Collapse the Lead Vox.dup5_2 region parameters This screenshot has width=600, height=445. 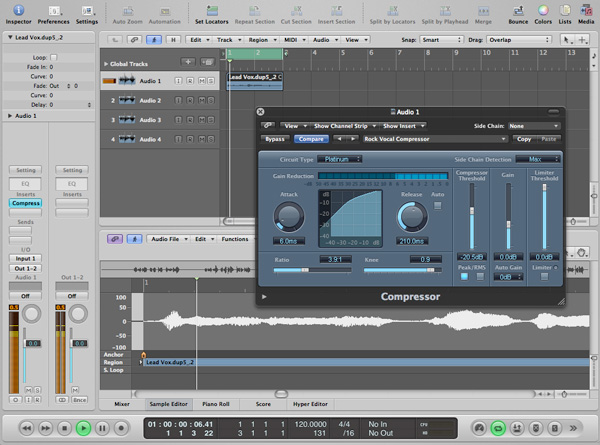[10, 37]
